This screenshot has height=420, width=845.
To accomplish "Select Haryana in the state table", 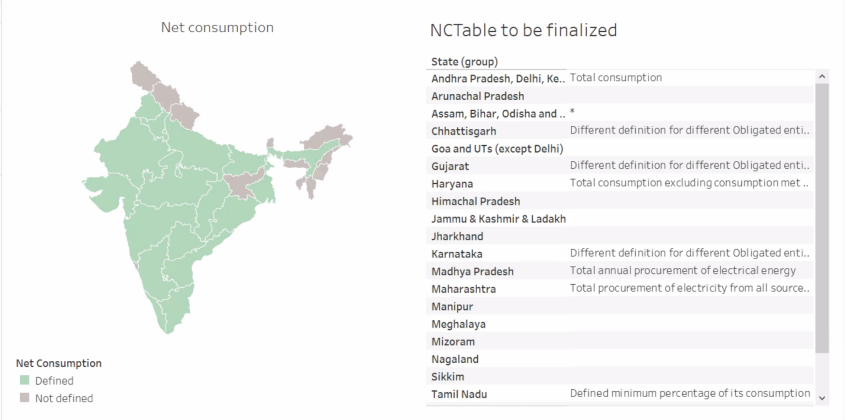I will pos(452,184).
